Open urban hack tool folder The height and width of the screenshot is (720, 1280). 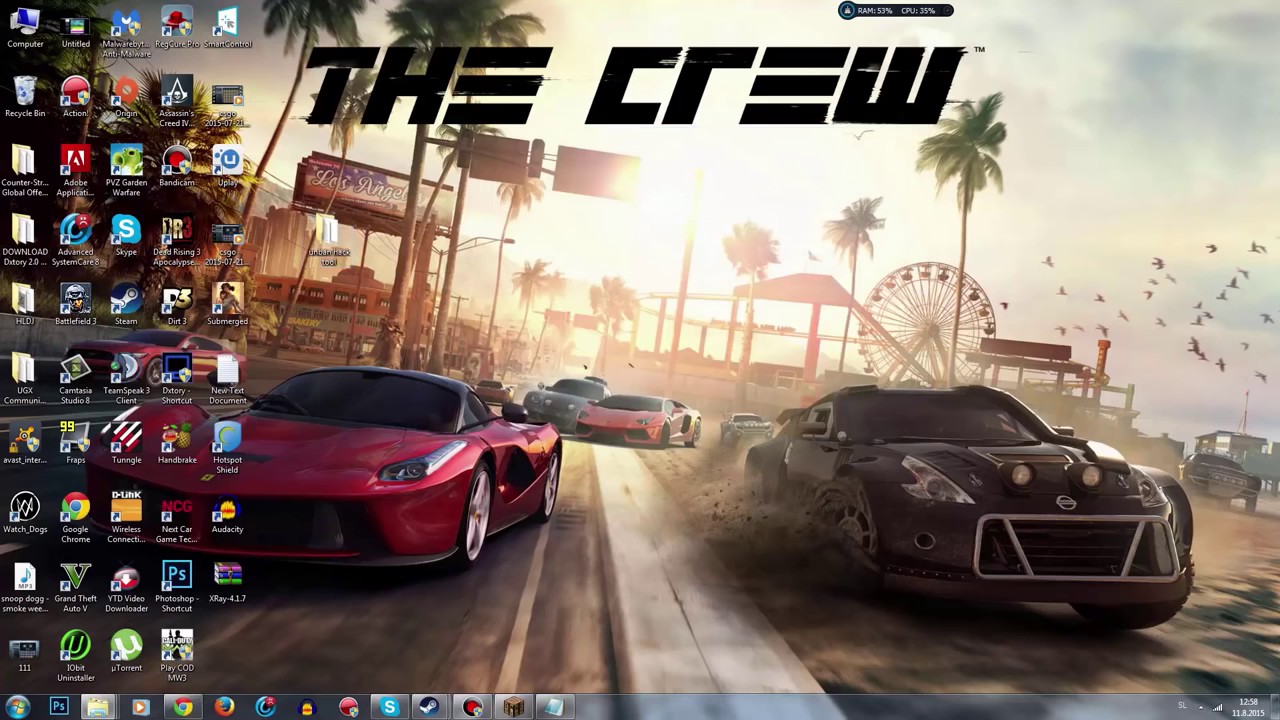329,241
